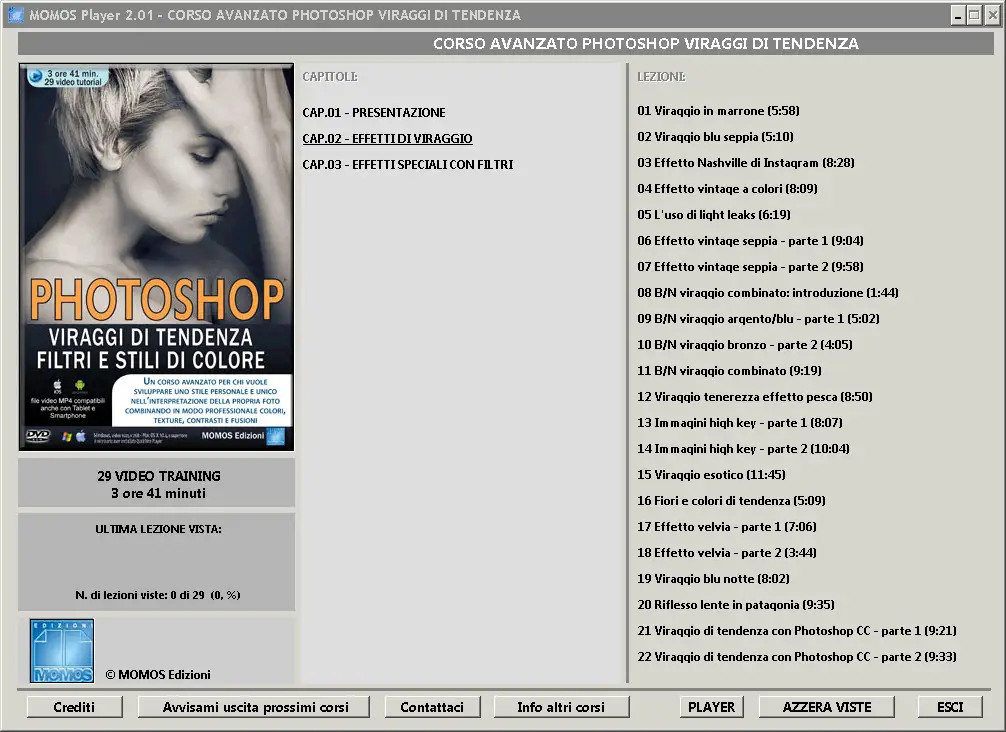Open lesson 18 Effetto velvia parte 2
This screenshot has width=1006, height=732.
[x=726, y=552]
